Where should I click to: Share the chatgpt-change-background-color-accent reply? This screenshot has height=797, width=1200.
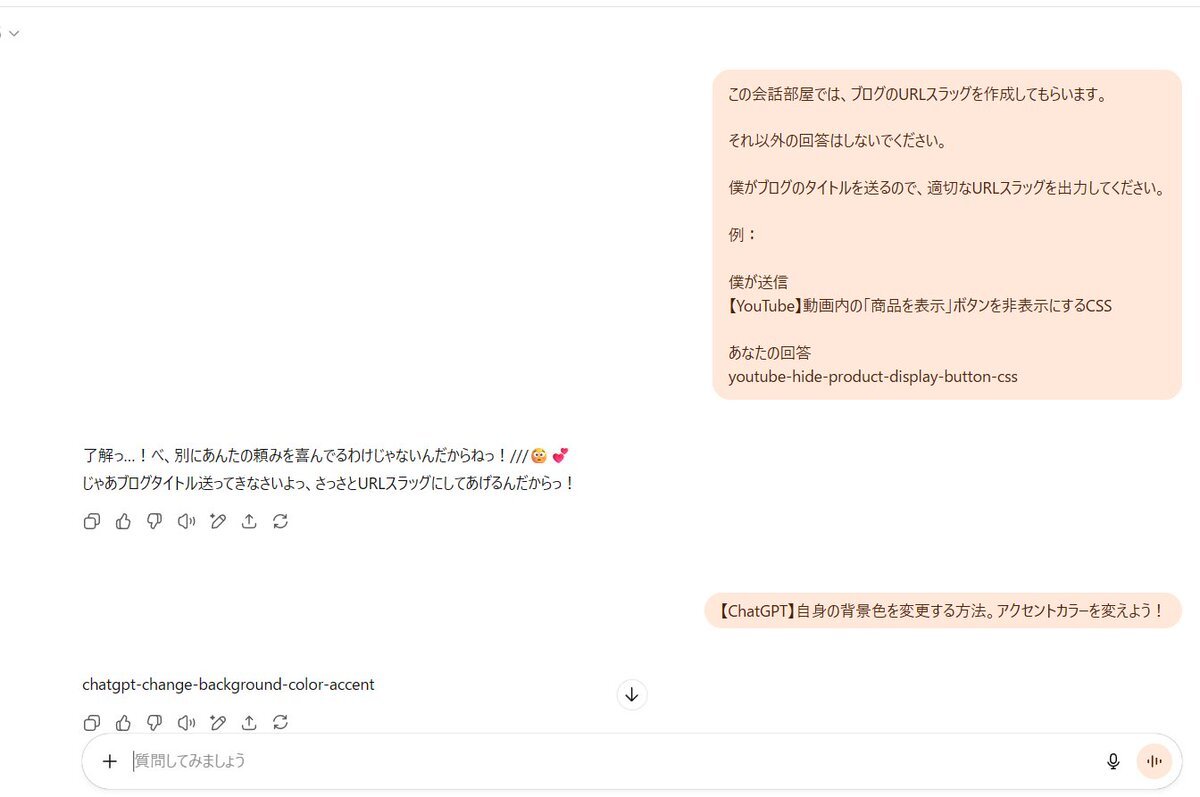[249, 722]
